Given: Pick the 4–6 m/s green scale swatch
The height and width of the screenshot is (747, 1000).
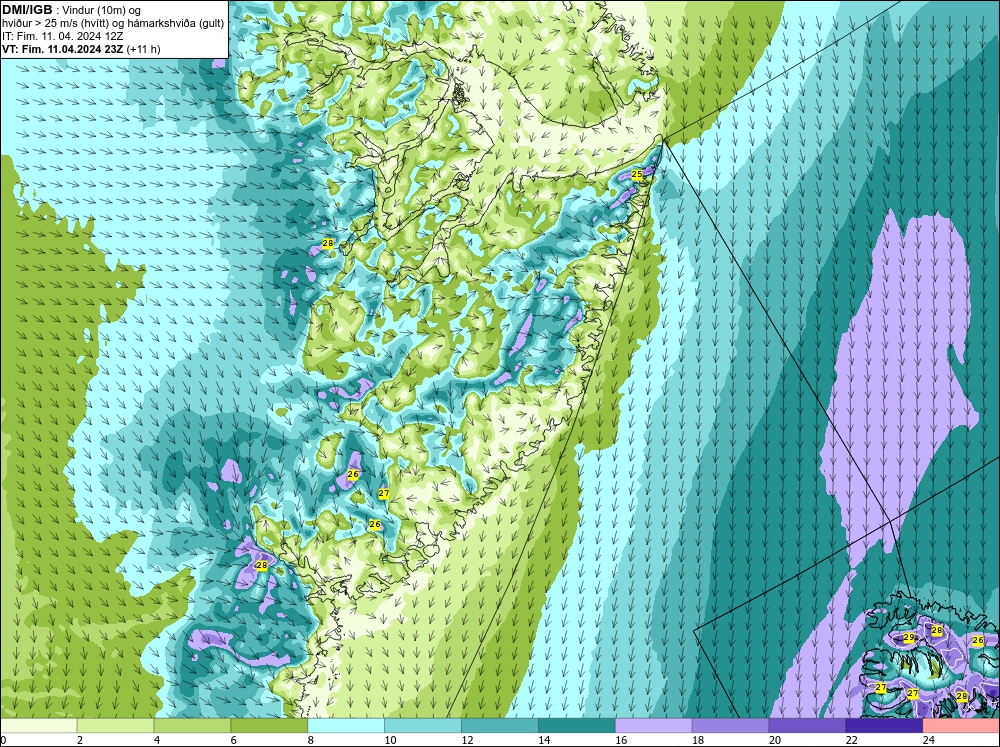Looking at the screenshot, I should point(192,726).
